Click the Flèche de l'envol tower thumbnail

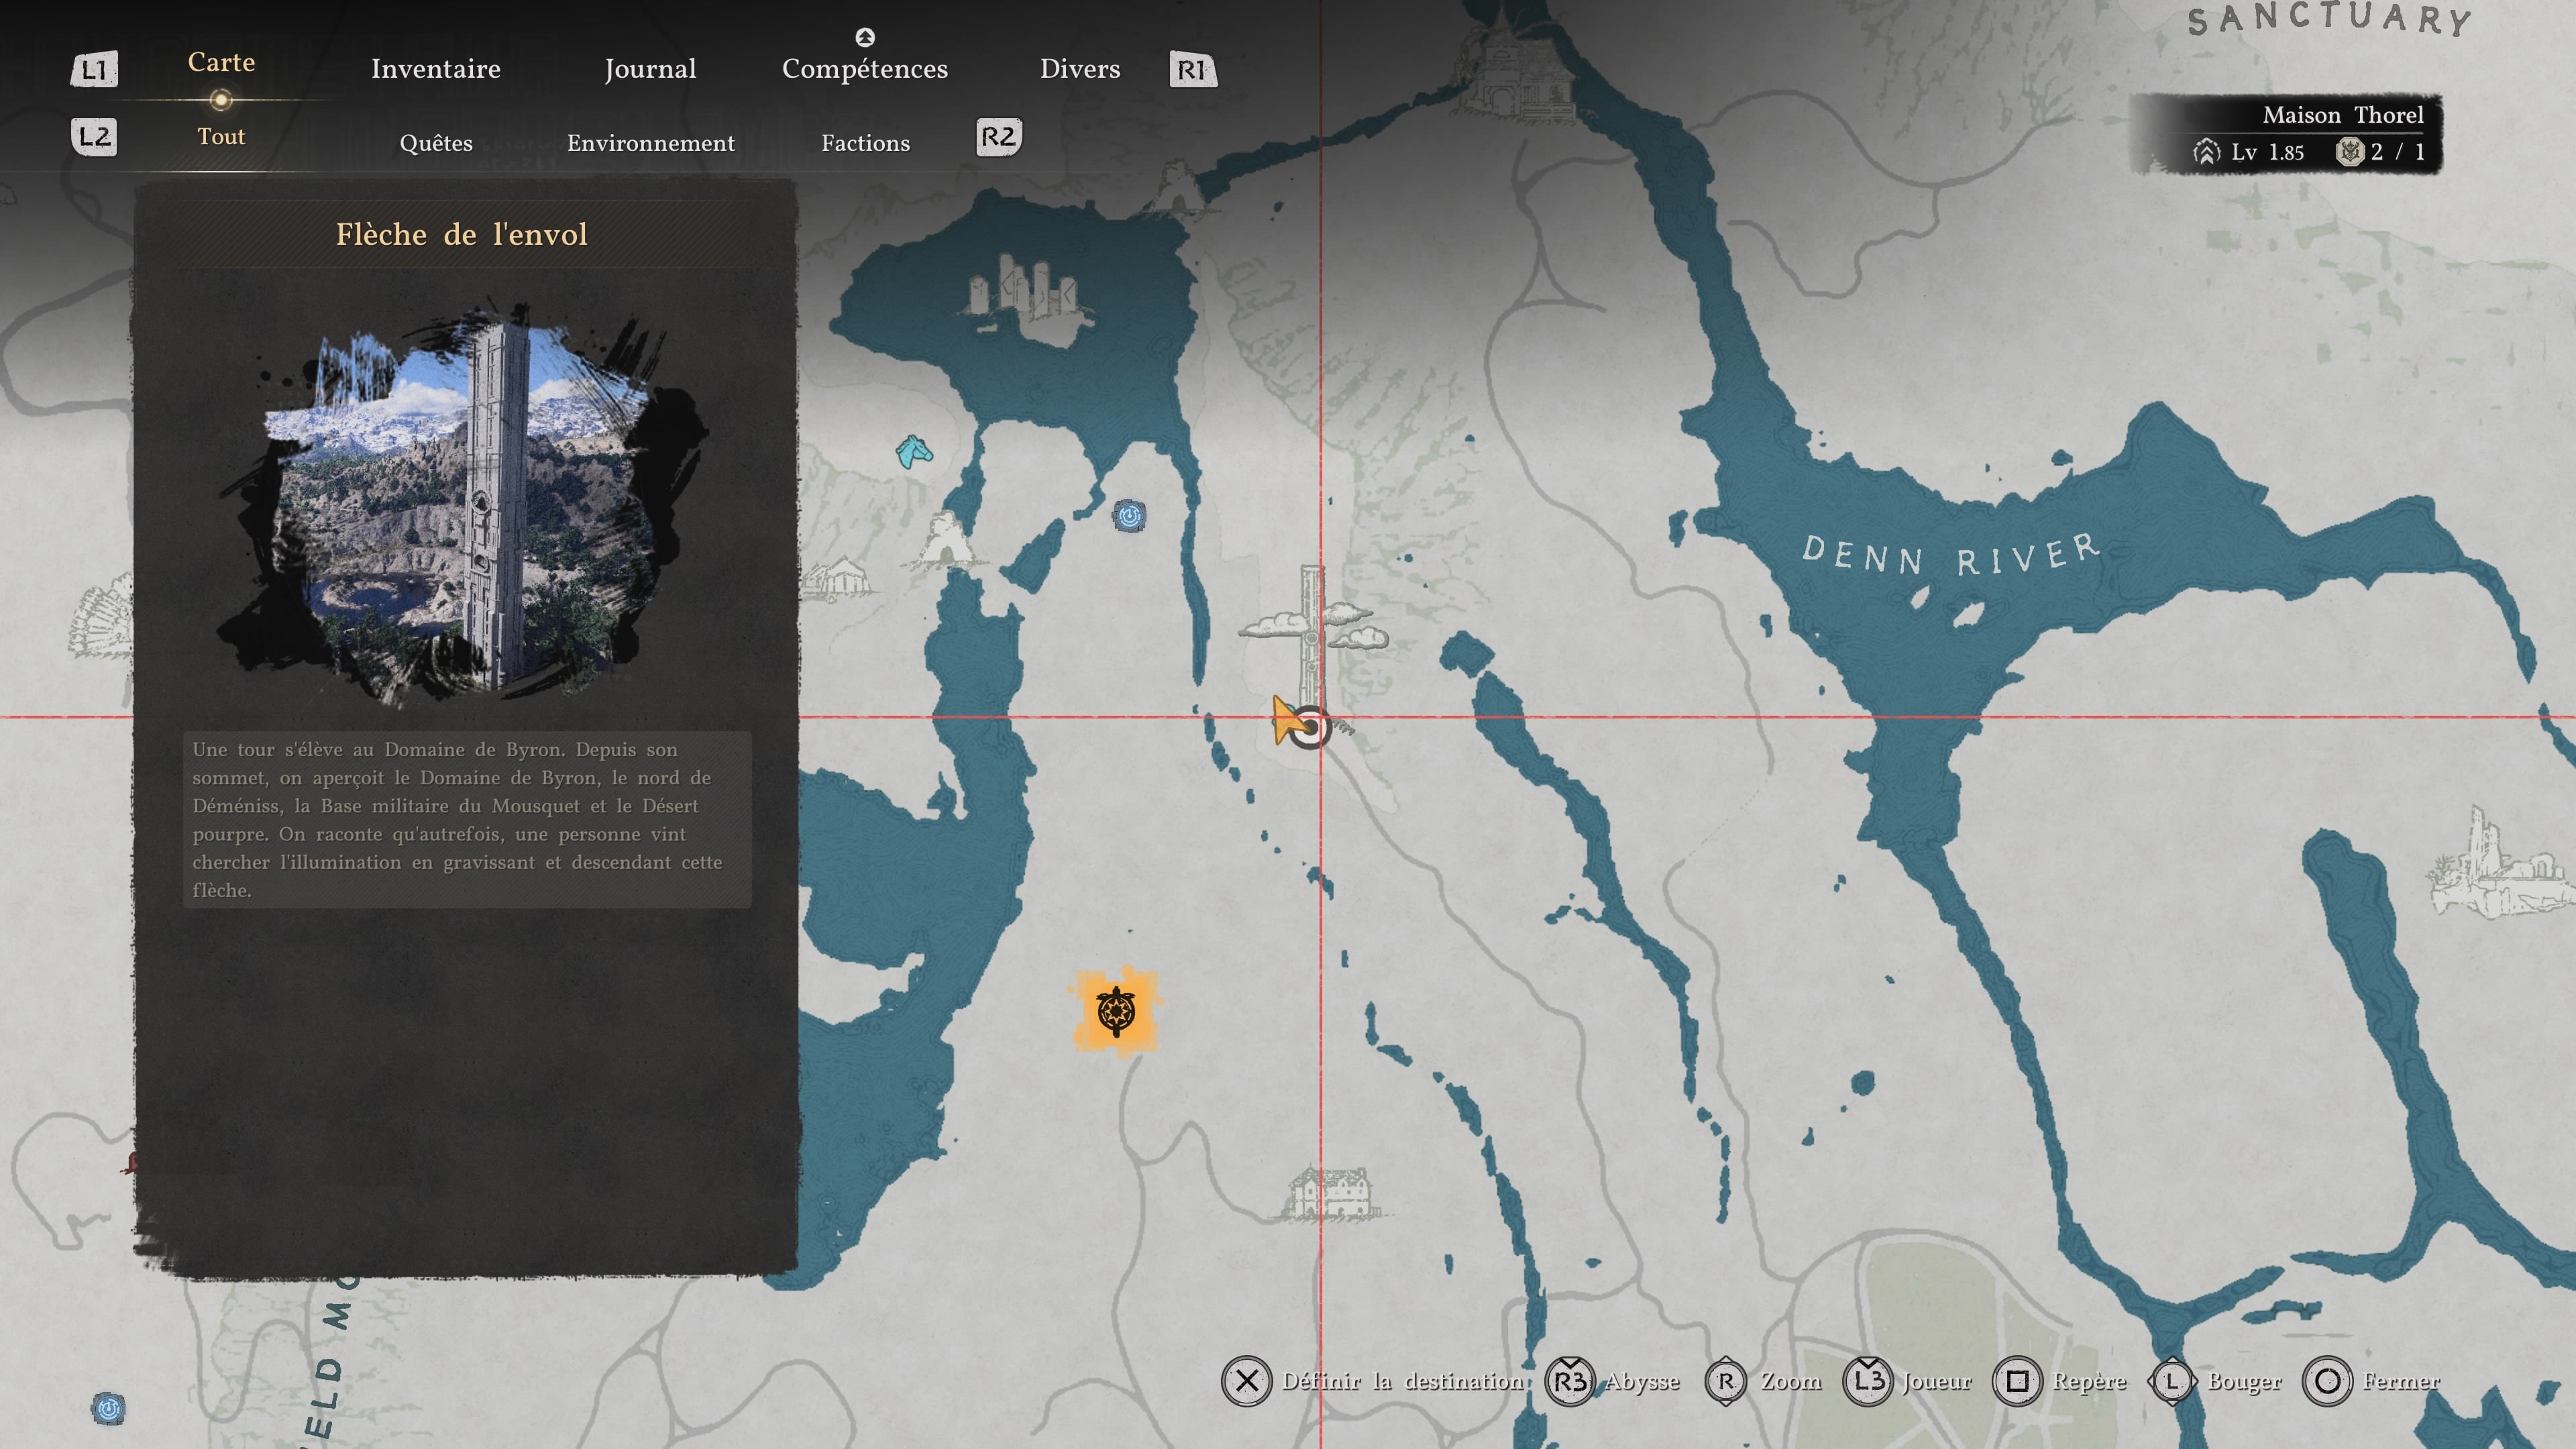point(463,503)
